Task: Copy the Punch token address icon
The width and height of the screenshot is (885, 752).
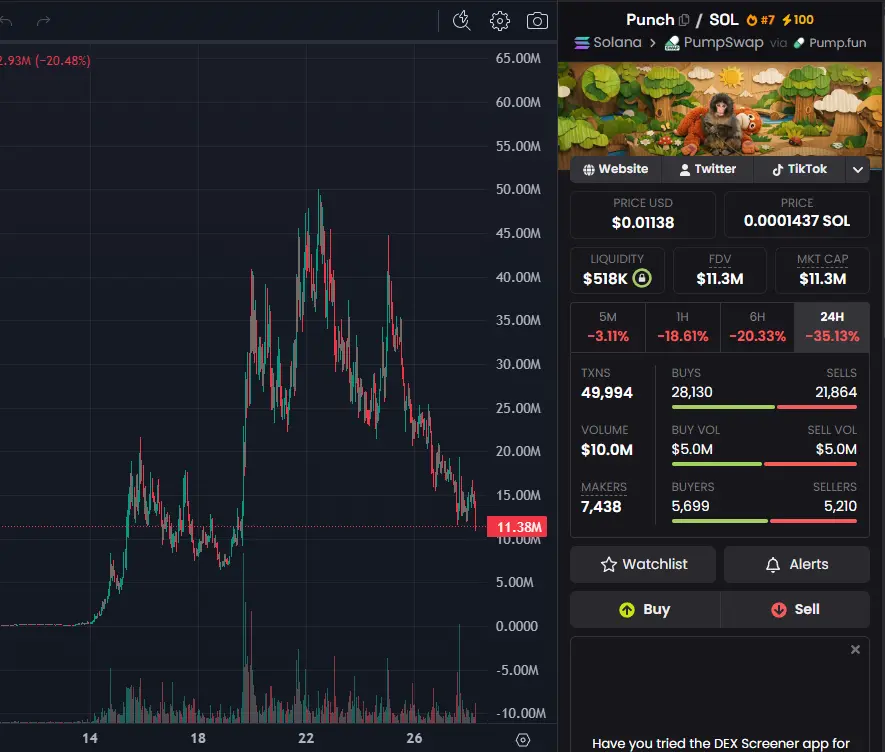Action: [x=684, y=20]
